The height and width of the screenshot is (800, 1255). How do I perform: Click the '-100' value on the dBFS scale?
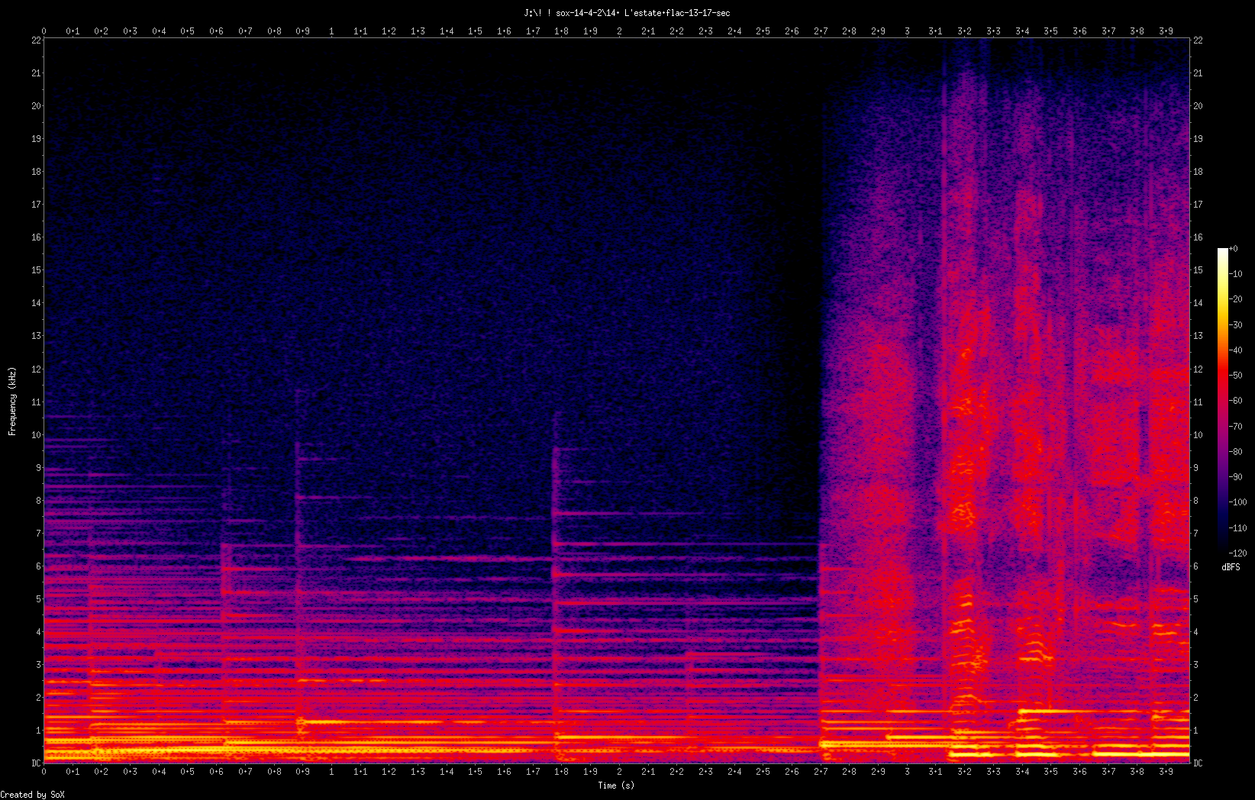tap(1238, 501)
